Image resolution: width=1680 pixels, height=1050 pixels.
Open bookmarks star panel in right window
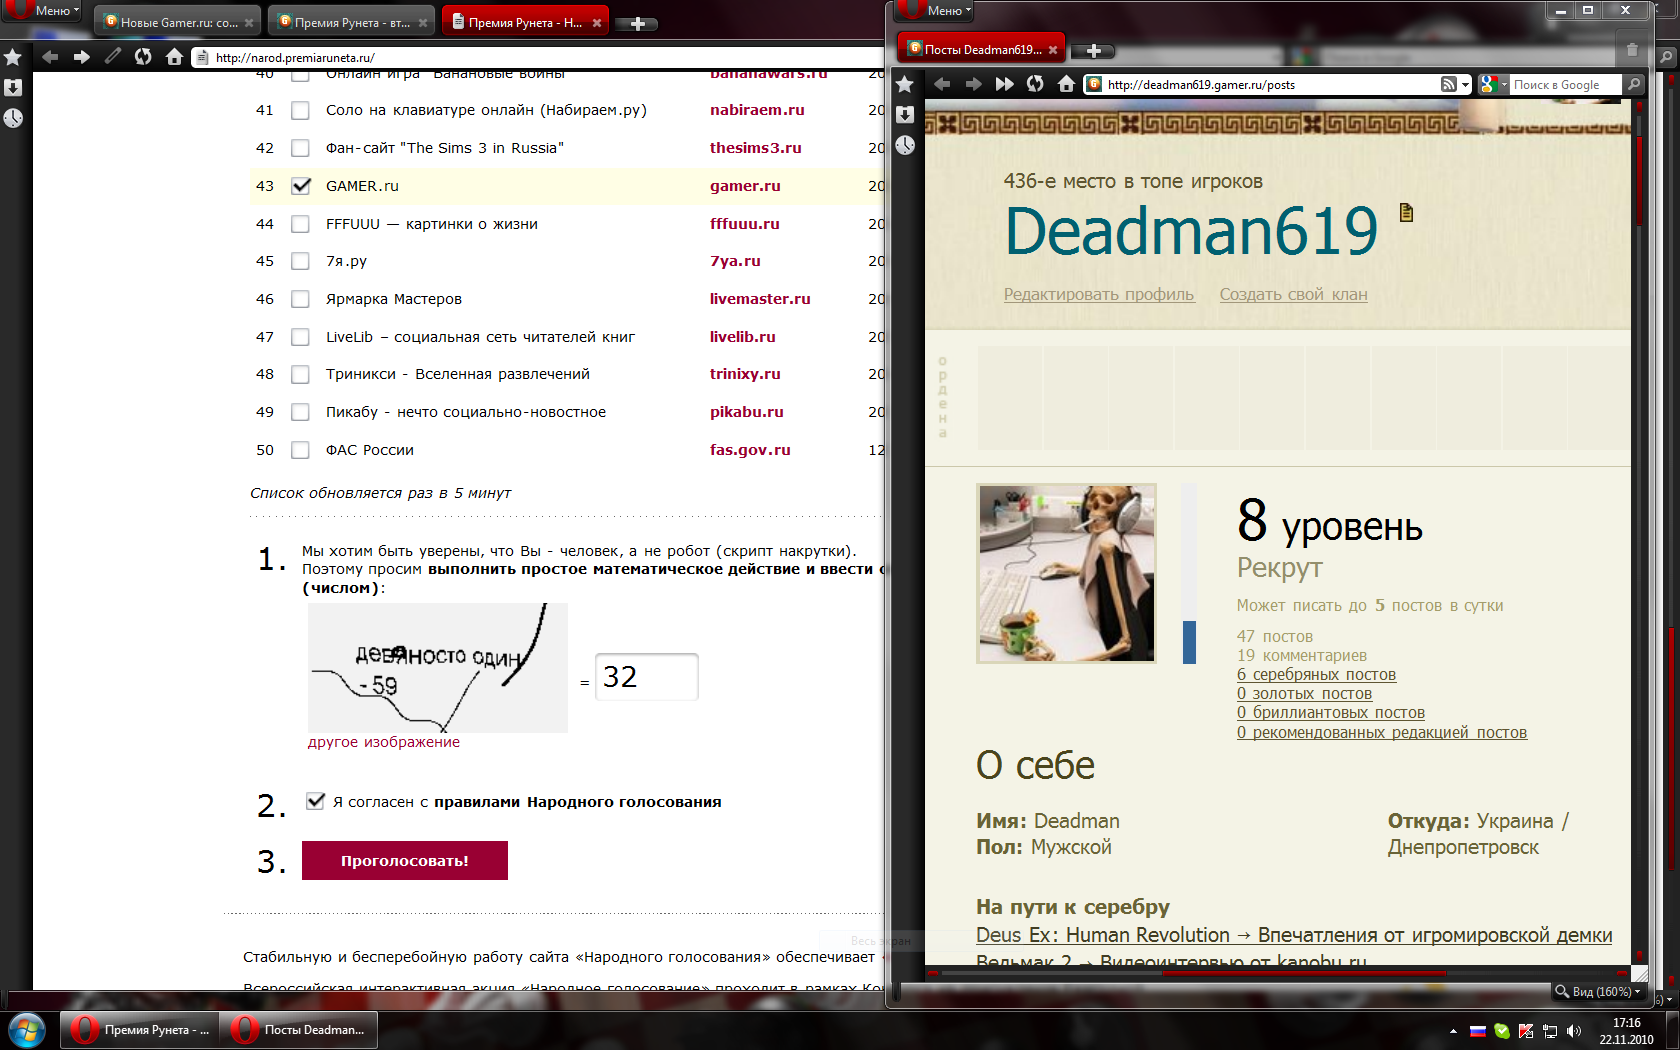point(905,84)
